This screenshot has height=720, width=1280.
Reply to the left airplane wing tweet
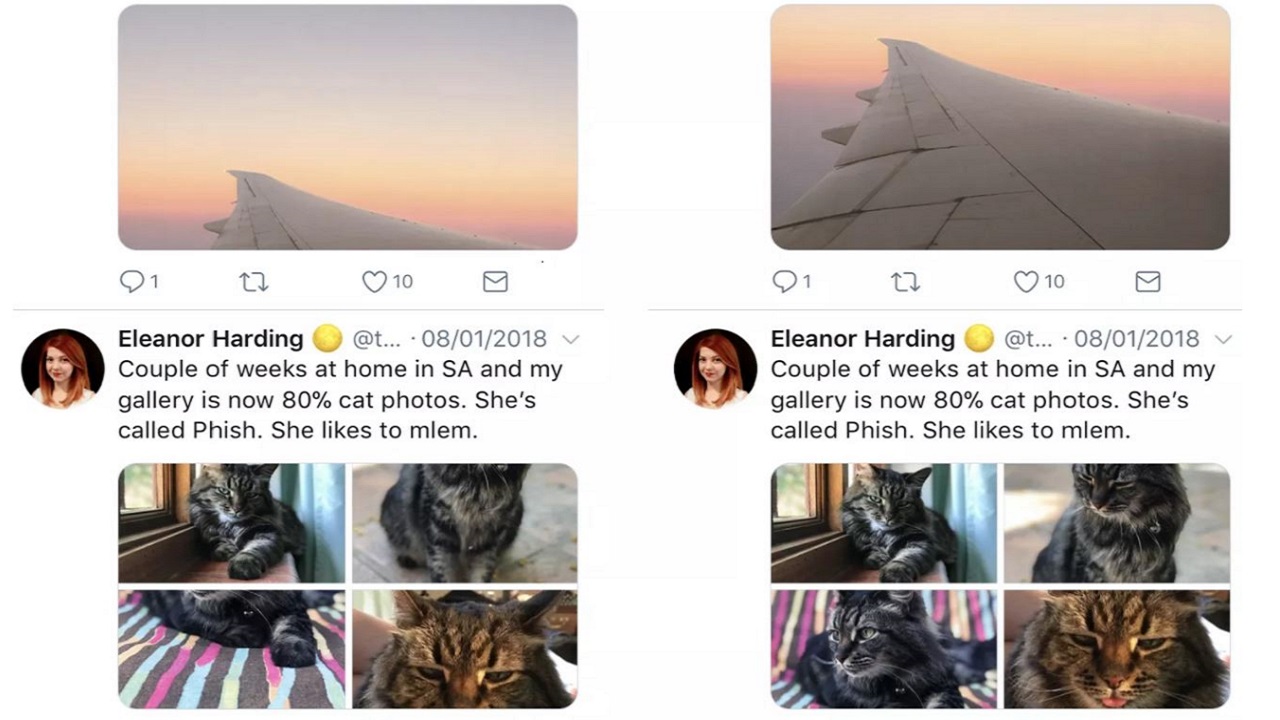(132, 282)
